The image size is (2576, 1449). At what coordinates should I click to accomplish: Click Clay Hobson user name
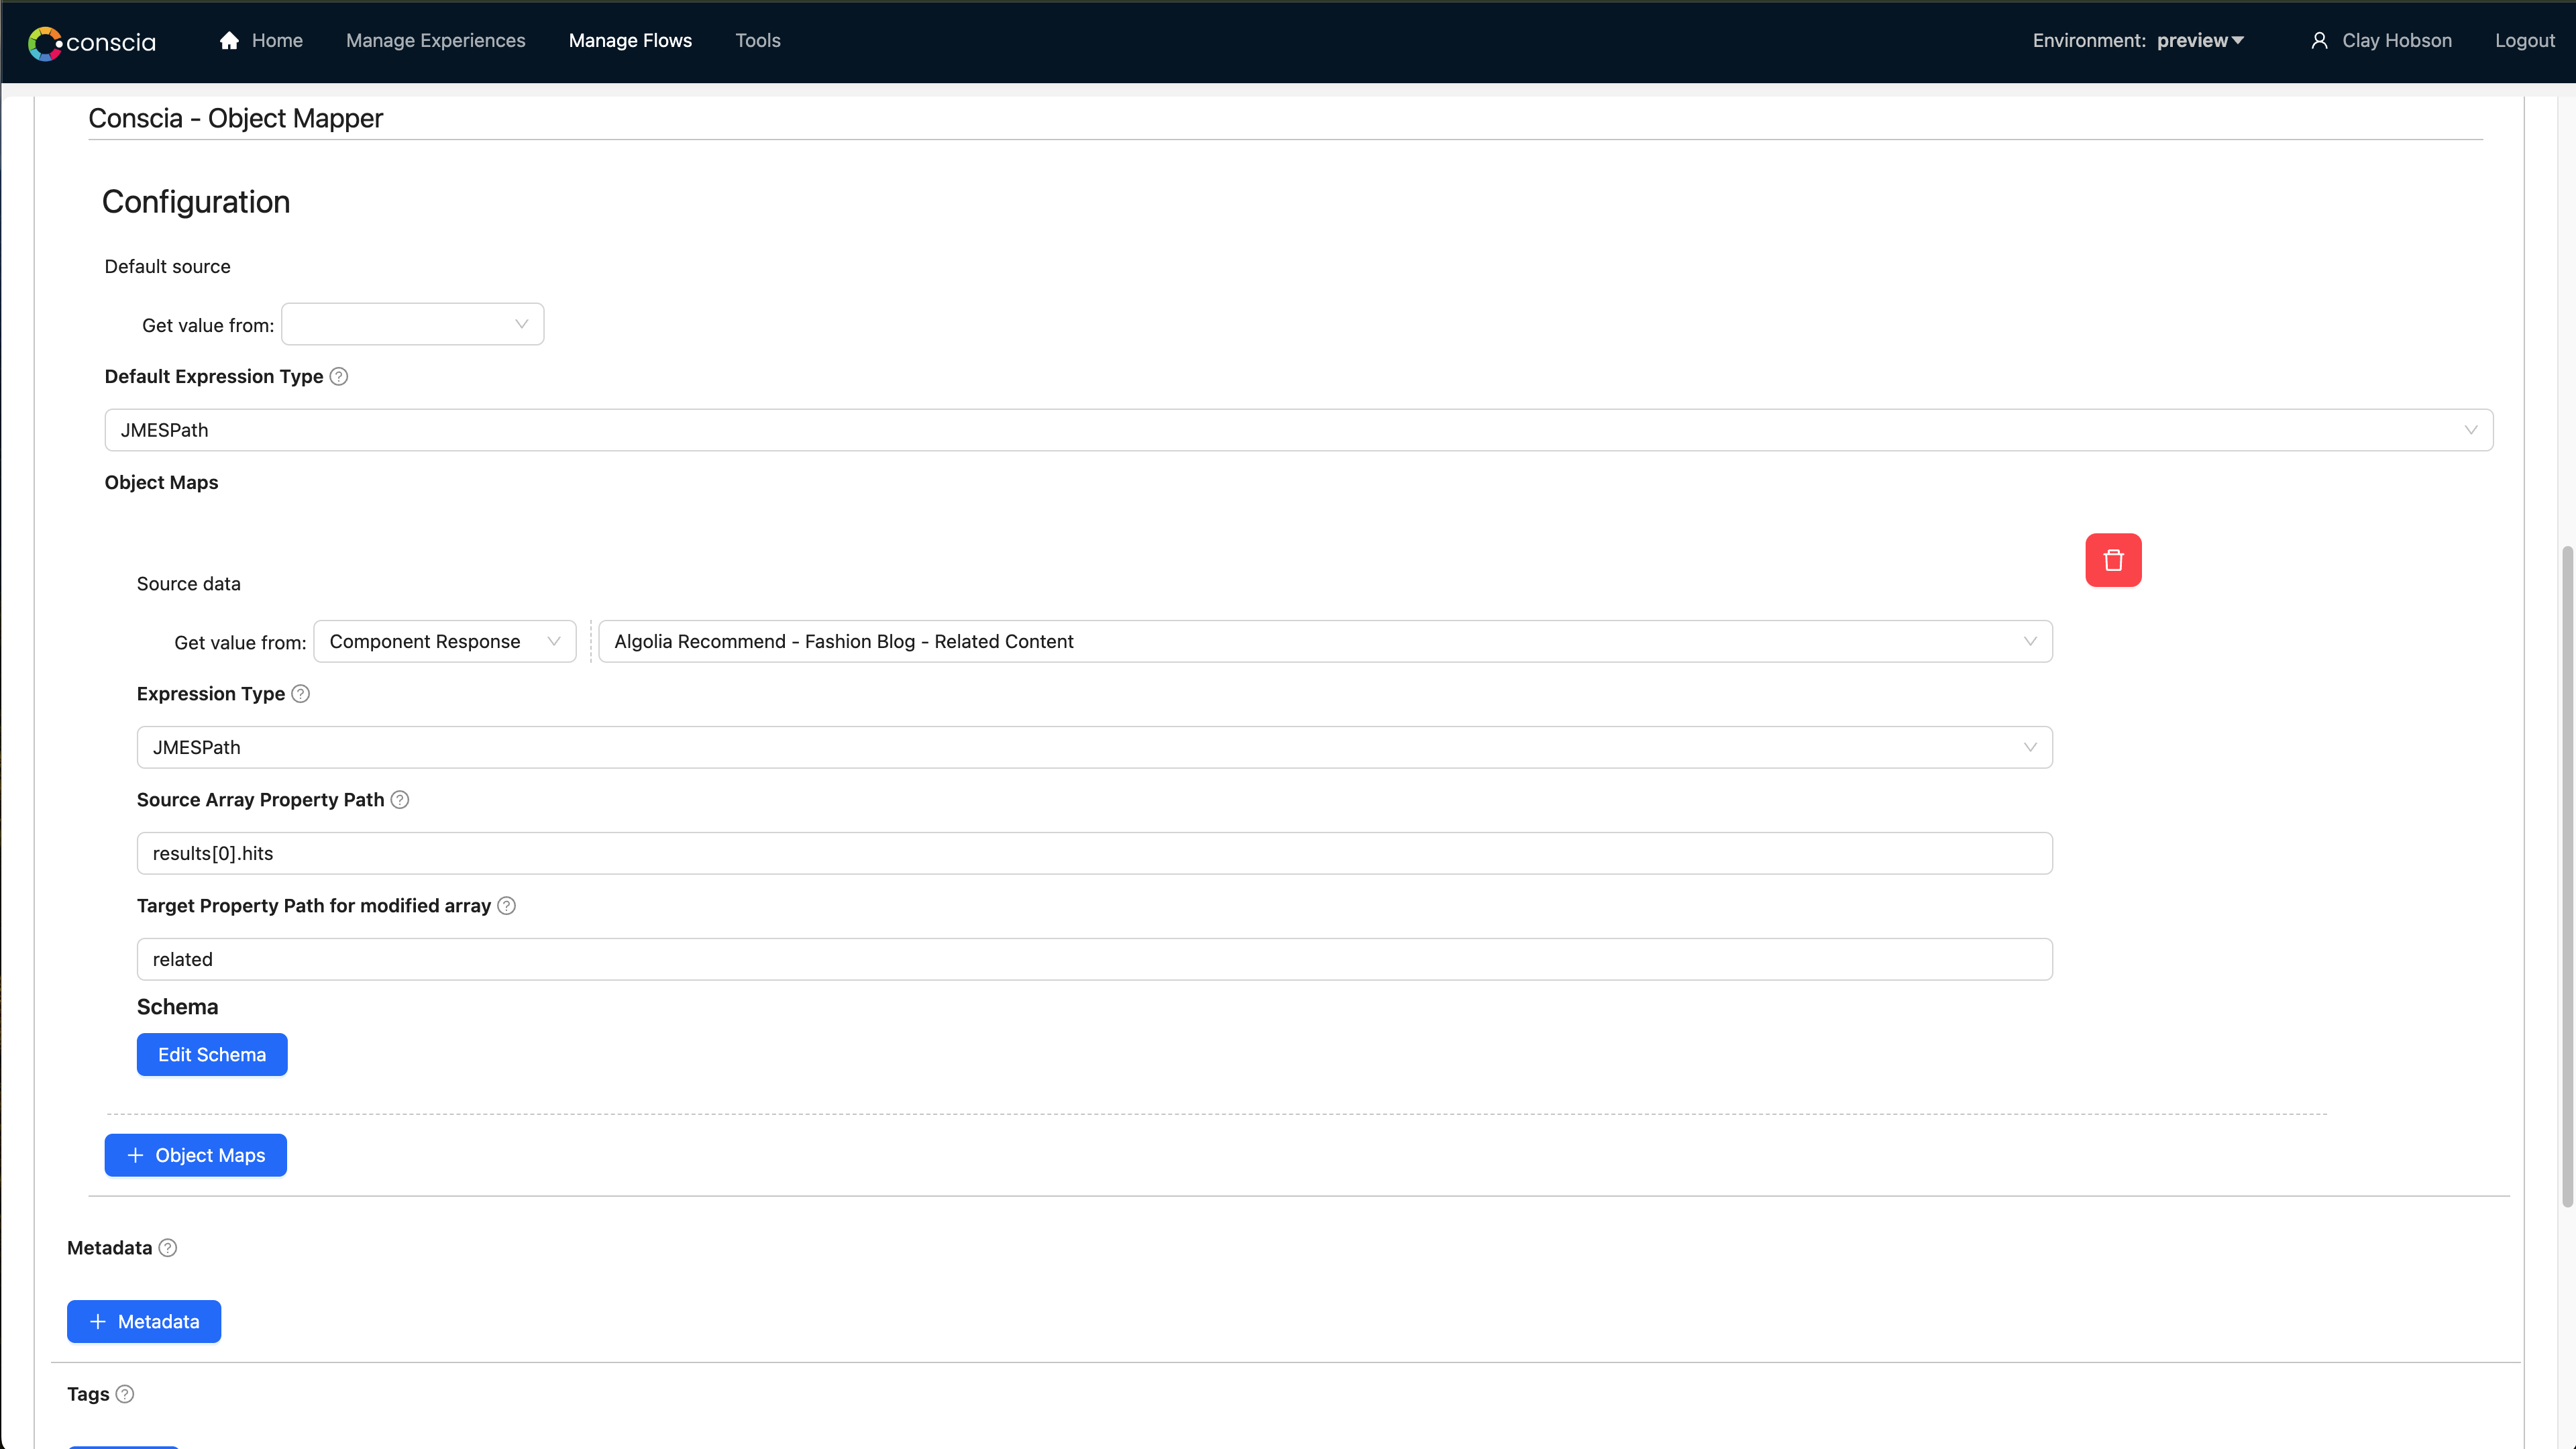coord(2396,40)
